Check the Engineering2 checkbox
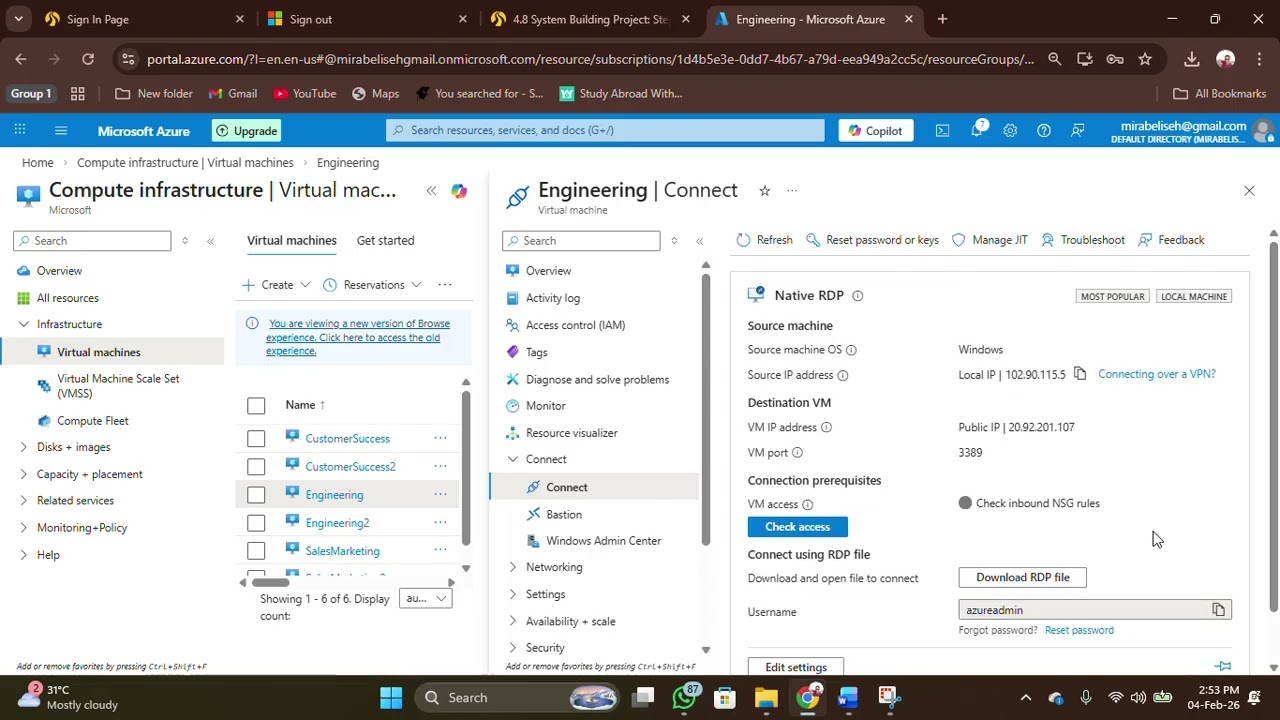The width and height of the screenshot is (1280, 720). click(256, 523)
